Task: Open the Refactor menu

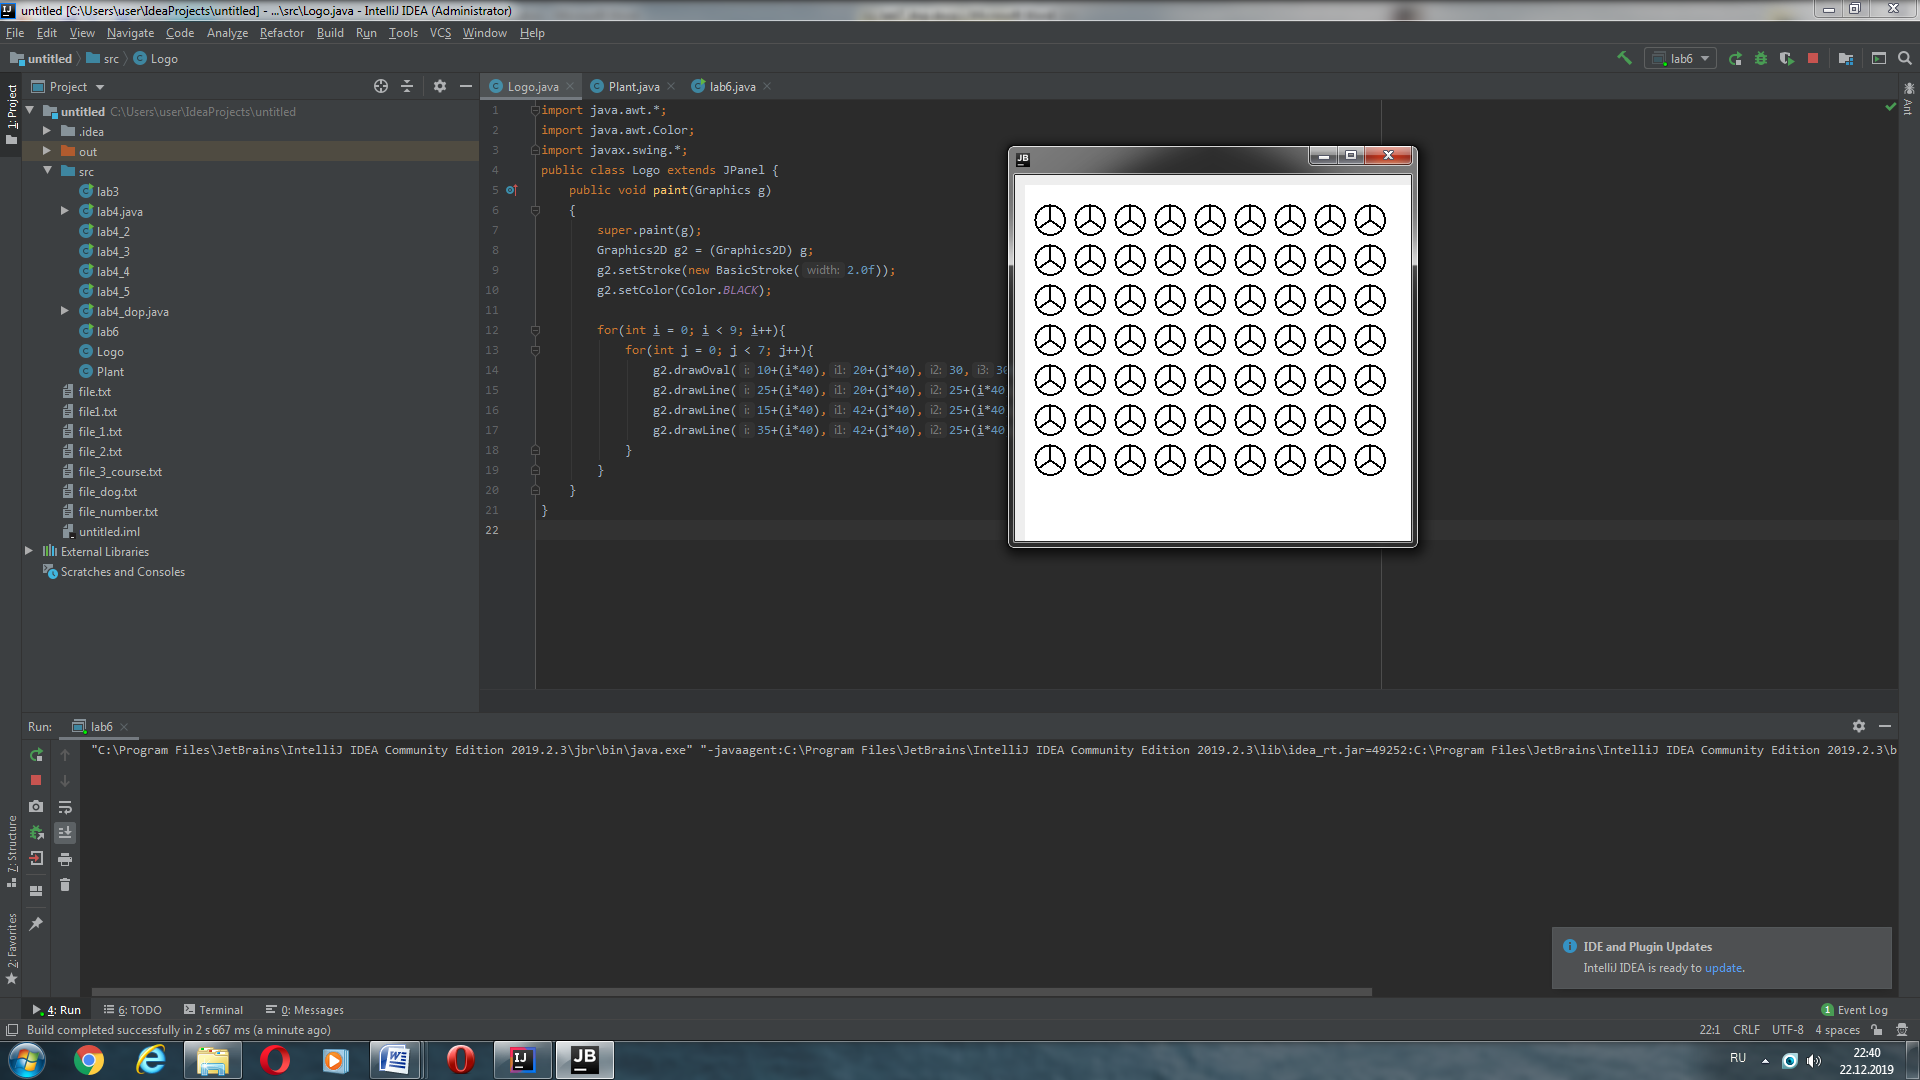Action: click(x=282, y=33)
